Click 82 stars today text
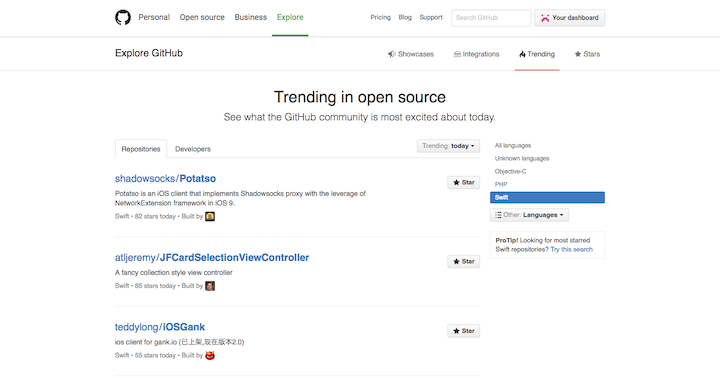This screenshot has width=720, height=378. coord(155,216)
